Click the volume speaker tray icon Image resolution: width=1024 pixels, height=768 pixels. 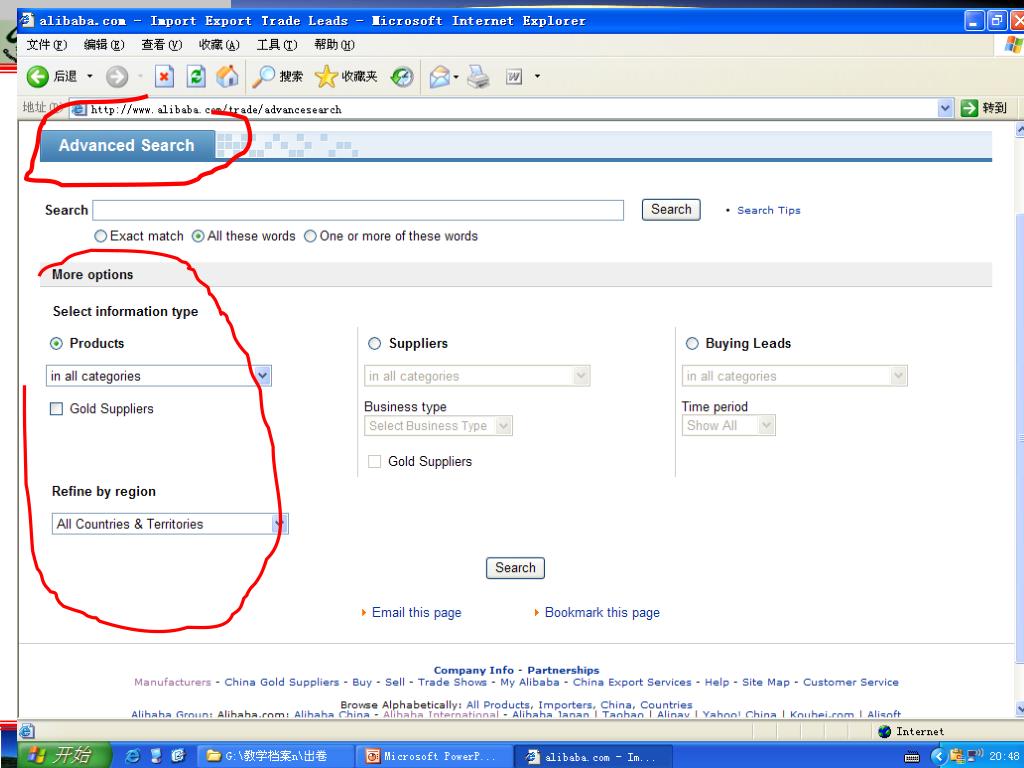[x=977, y=756]
